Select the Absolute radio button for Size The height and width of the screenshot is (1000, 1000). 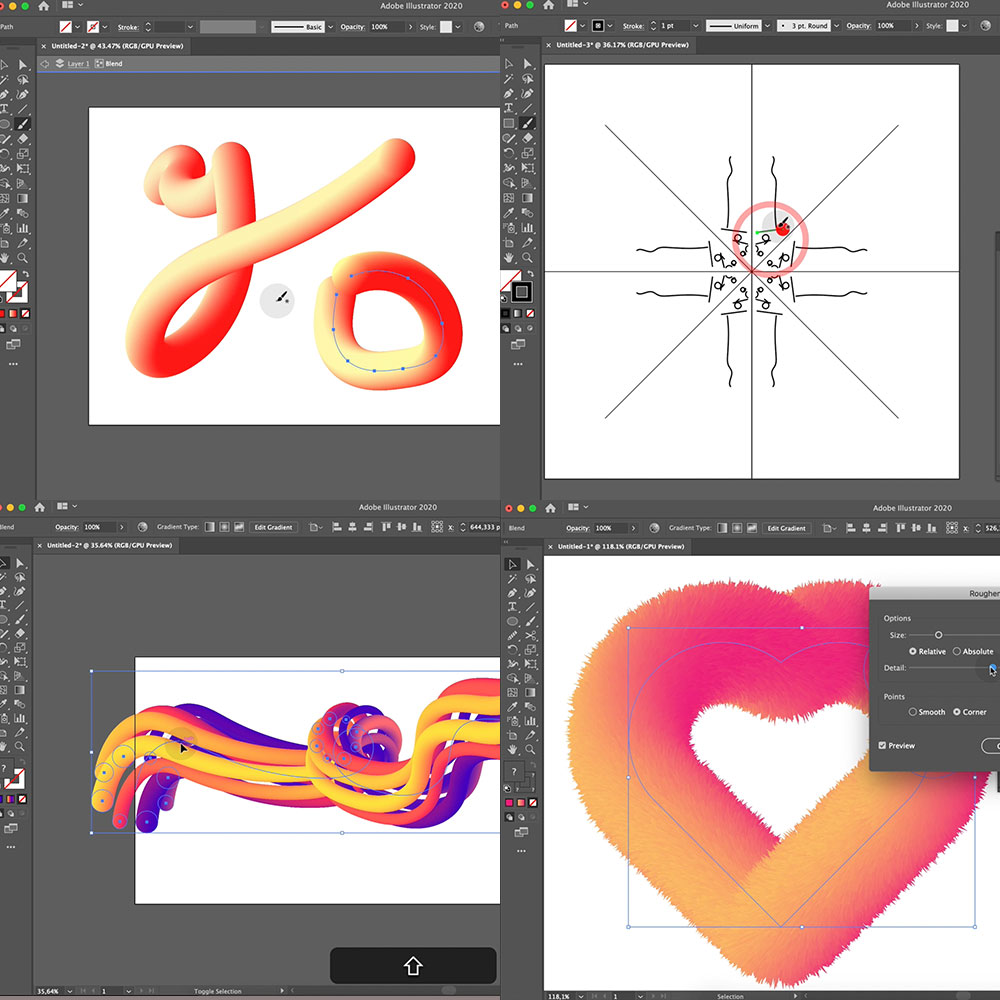click(957, 651)
